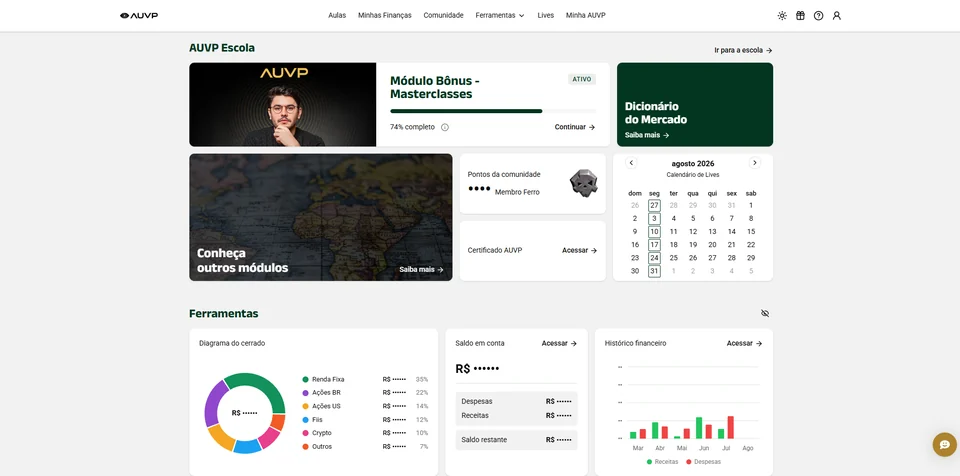The width and height of the screenshot is (960, 476).
Task: Click the donut chart in Diagrama do cerrado
Action: coord(245,413)
